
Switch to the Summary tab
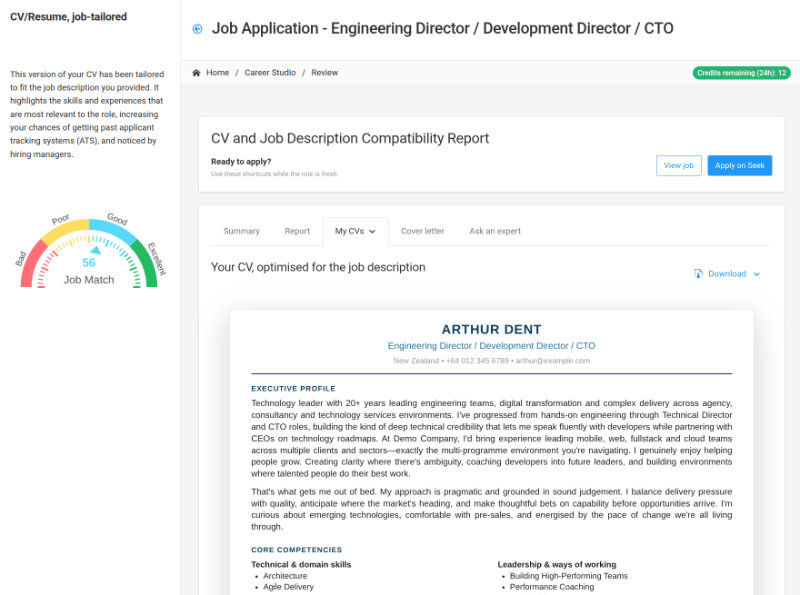pyautogui.click(x=241, y=231)
